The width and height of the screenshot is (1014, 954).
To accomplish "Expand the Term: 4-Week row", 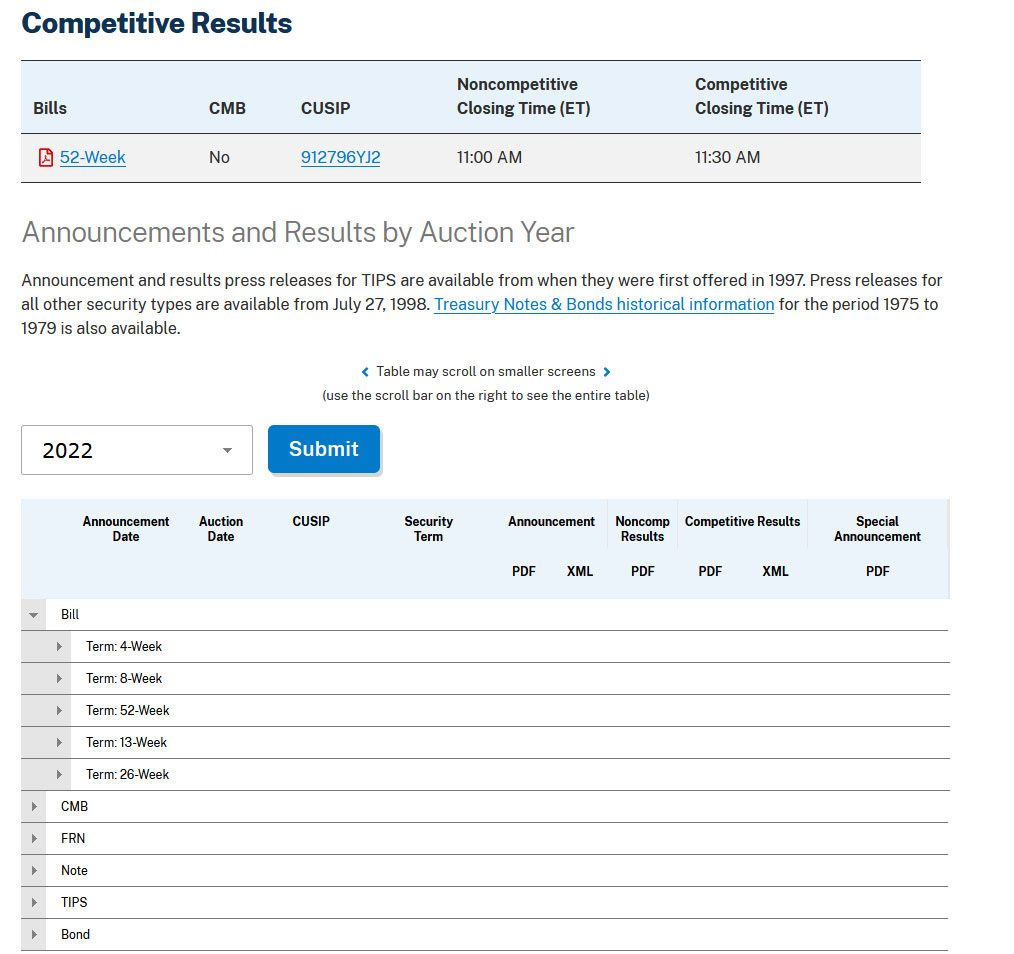I will click(x=59, y=647).
